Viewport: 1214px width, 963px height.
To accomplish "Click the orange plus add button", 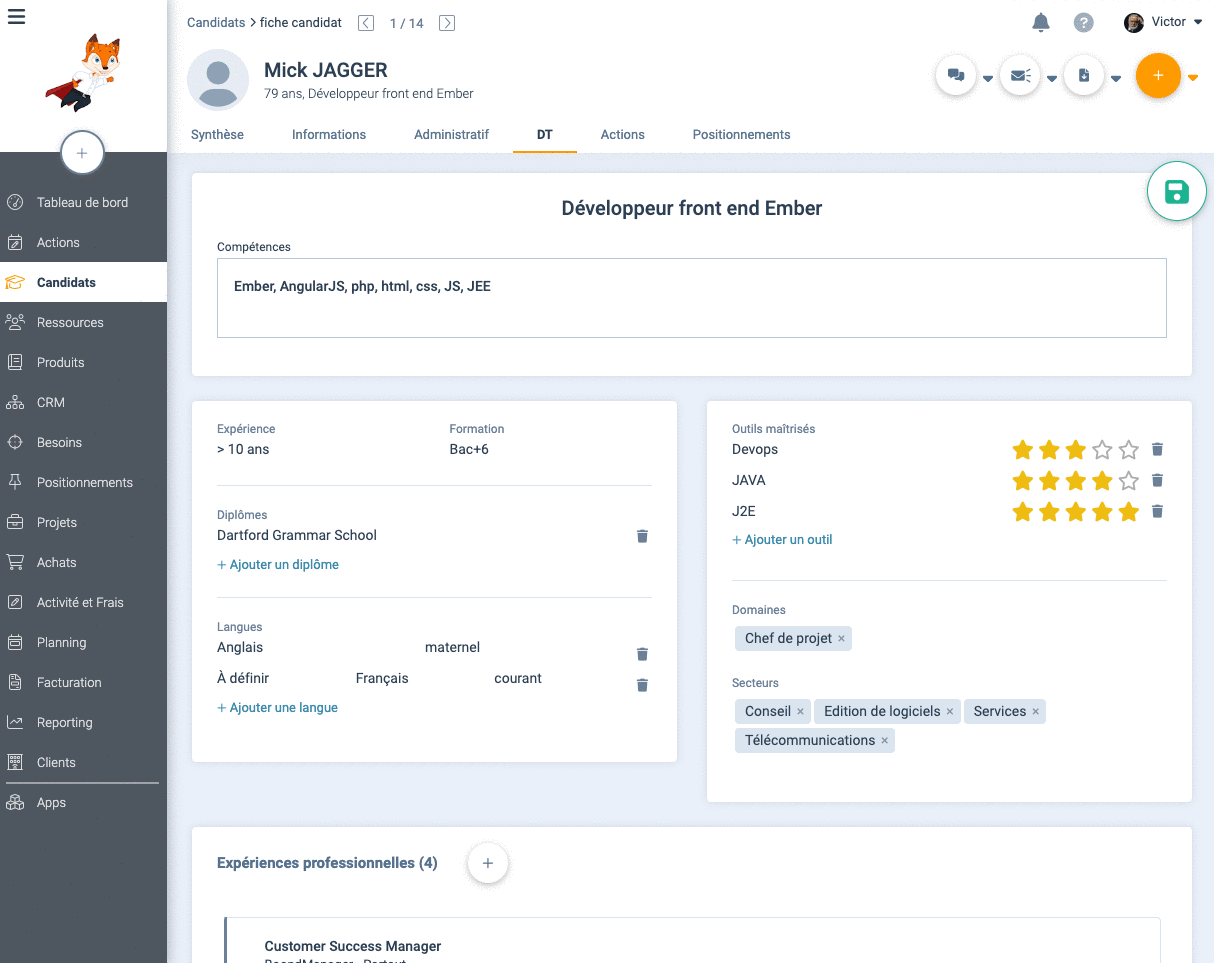I will click(x=1158, y=75).
